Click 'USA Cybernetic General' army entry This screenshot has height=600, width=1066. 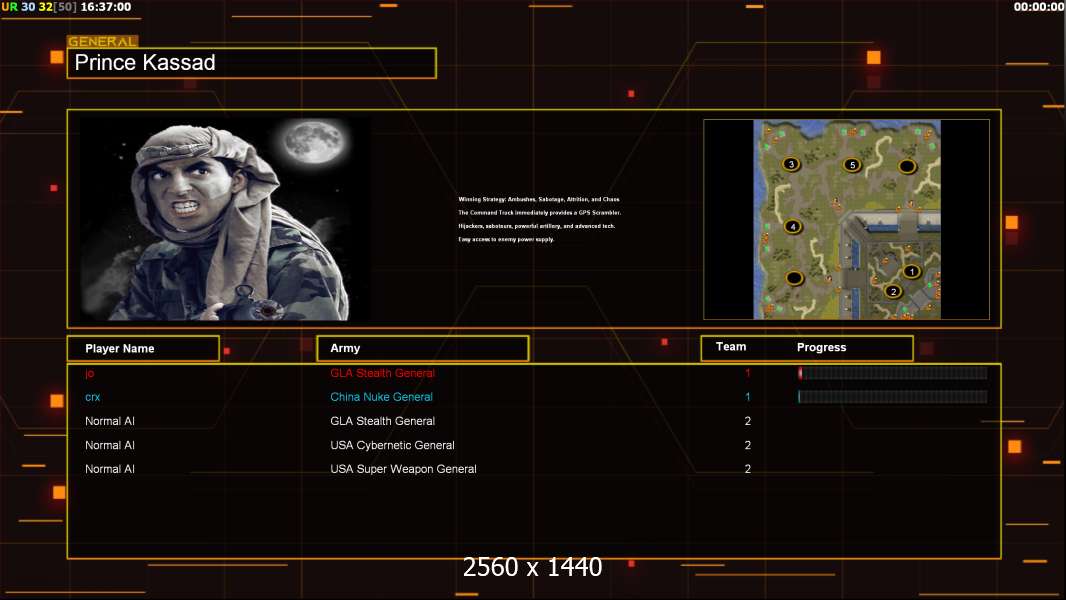coord(392,445)
